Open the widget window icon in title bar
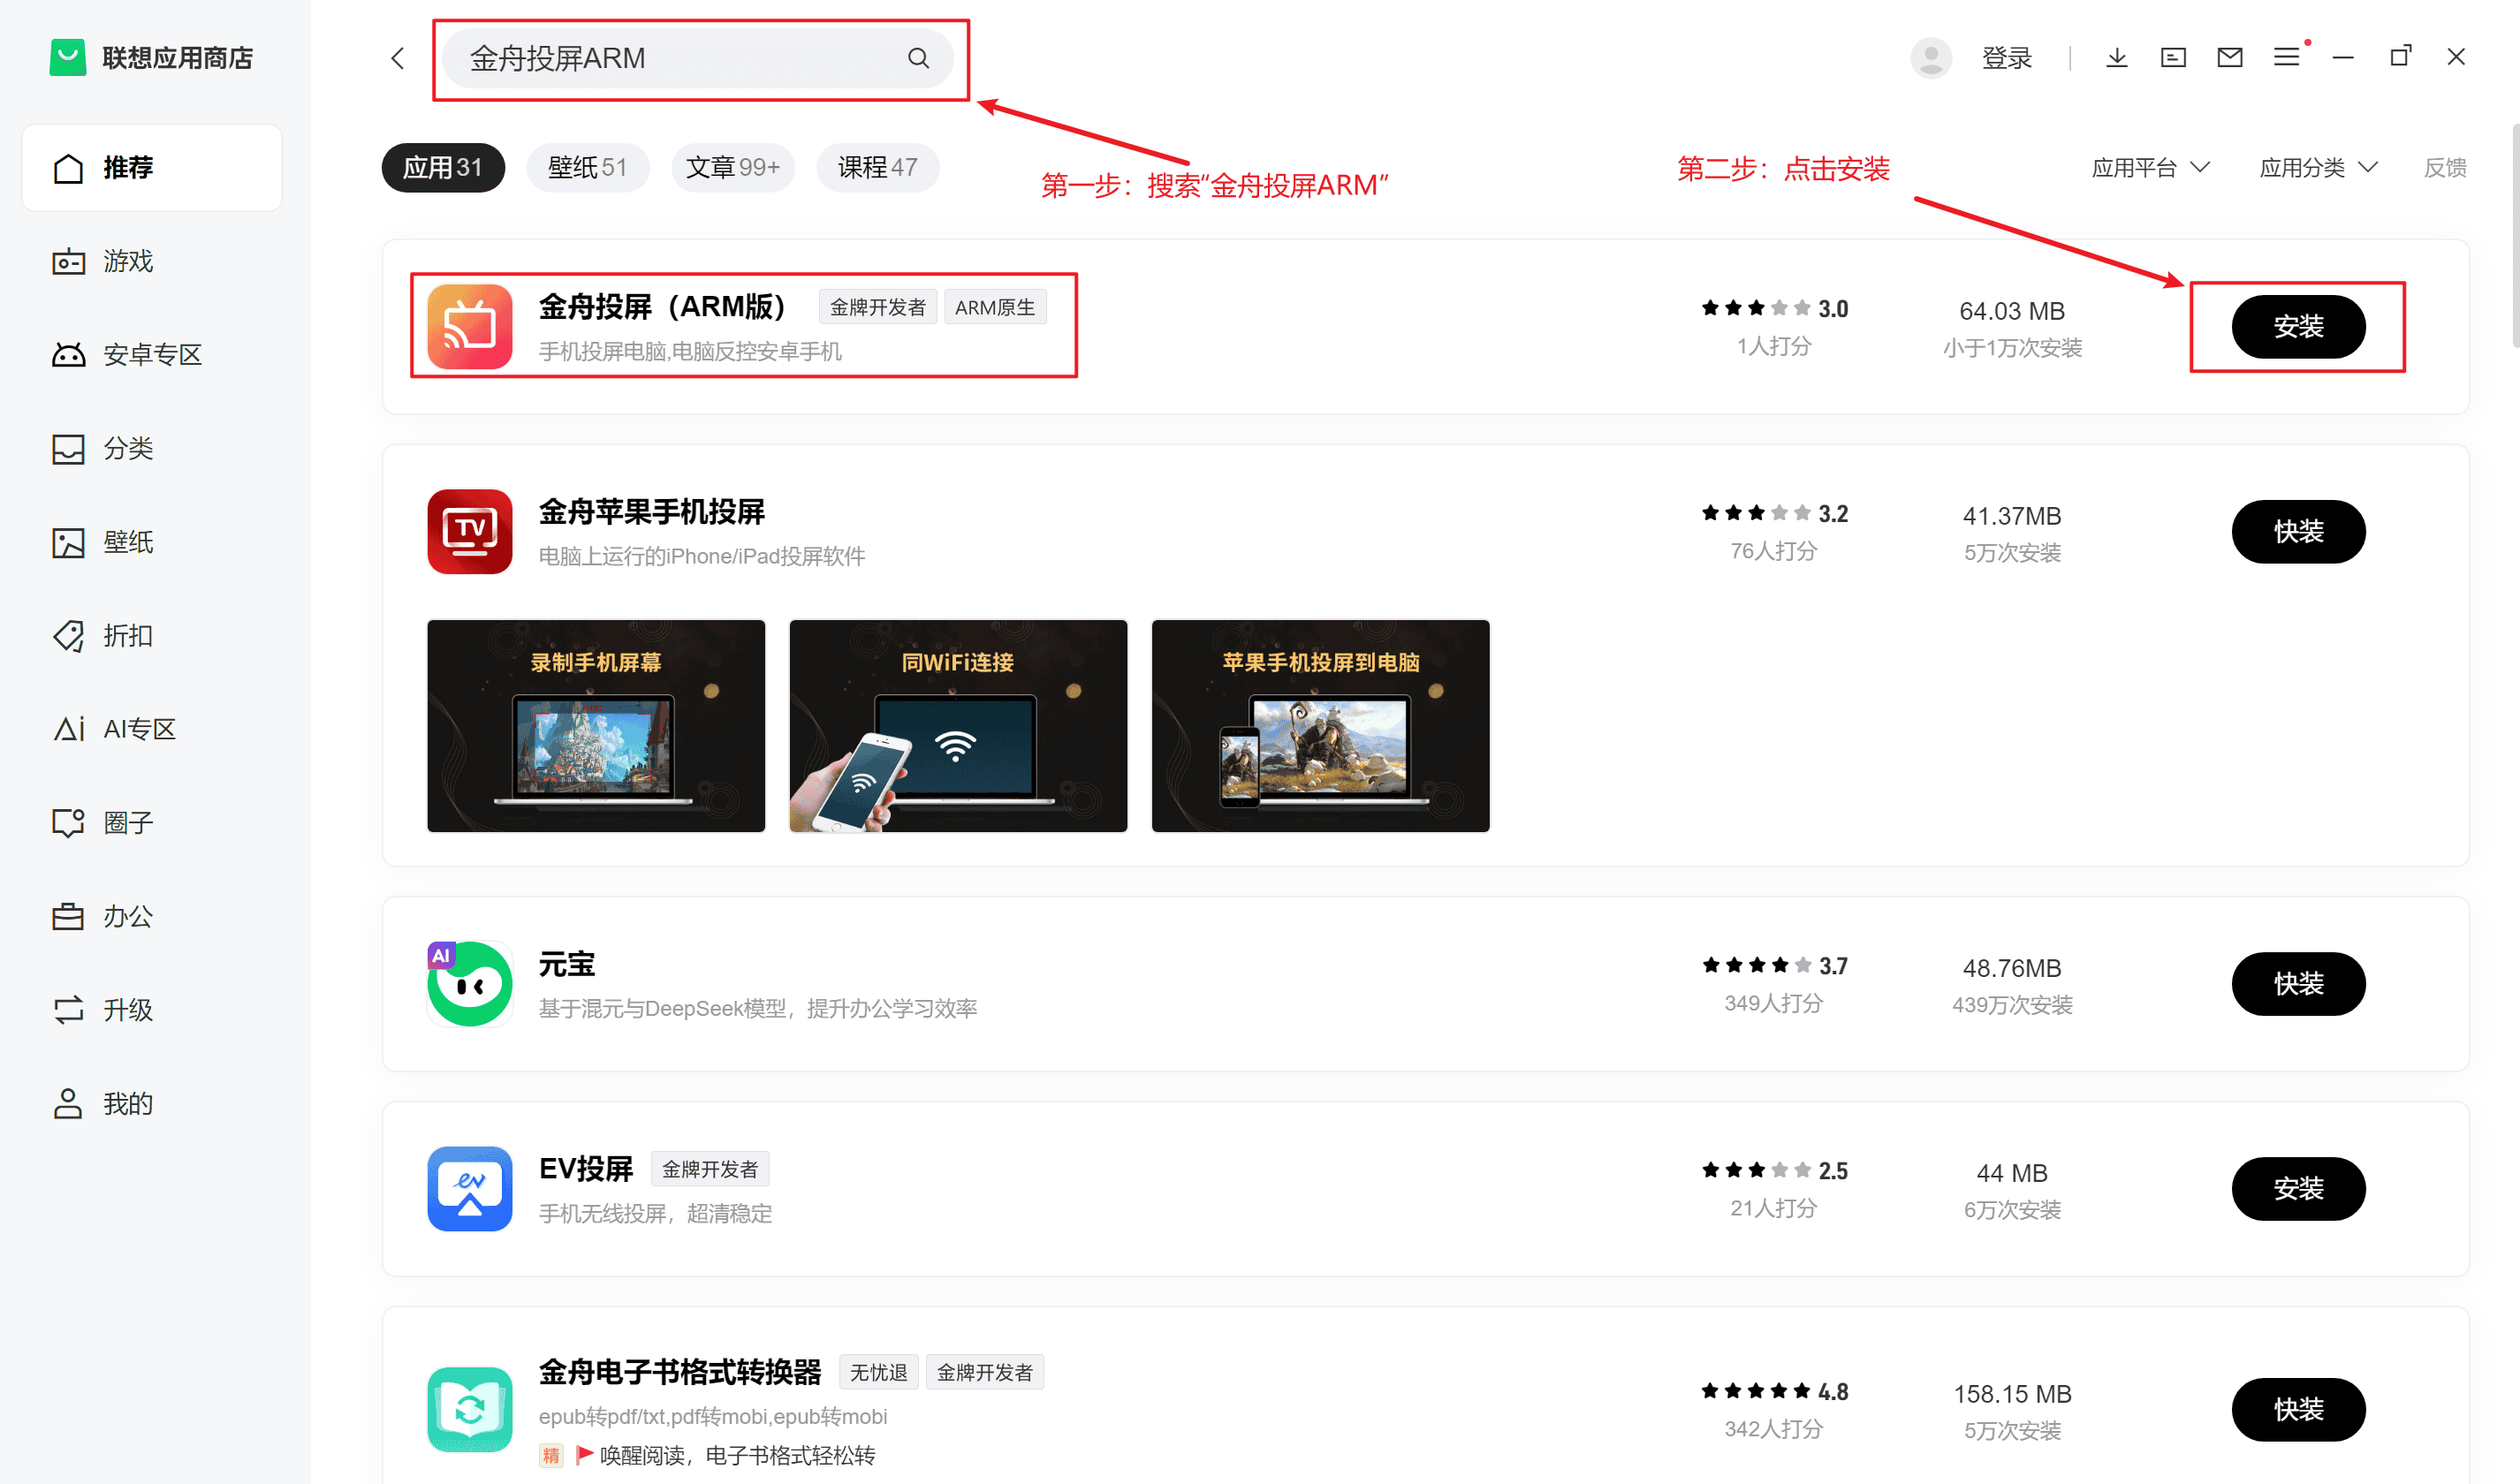 click(2173, 58)
